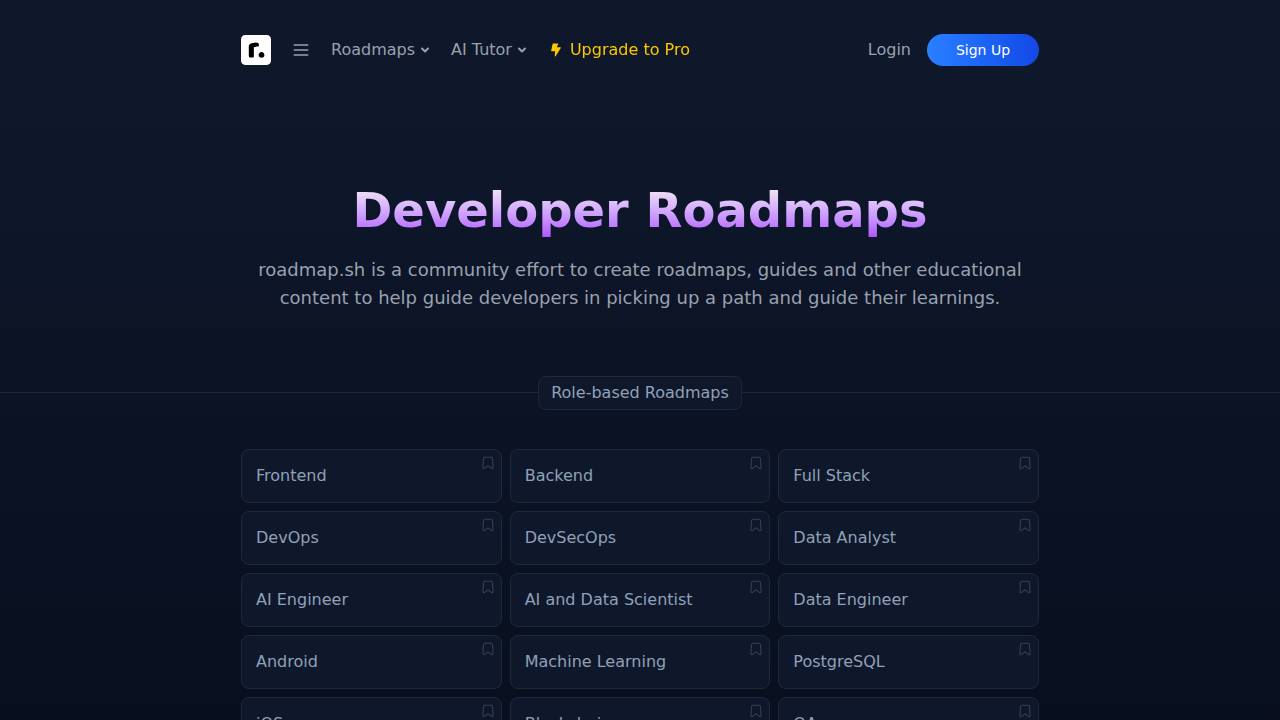Image resolution: width=1280 pixels, height=720 pixels.
Task: Click the Sign Up button
Action: pyautogui.click(x=982, y=50)
